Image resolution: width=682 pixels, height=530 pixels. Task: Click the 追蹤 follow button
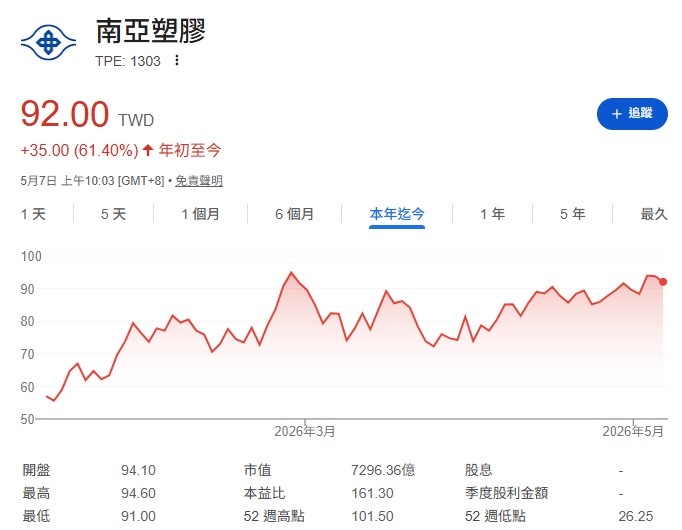pos(632,114)
